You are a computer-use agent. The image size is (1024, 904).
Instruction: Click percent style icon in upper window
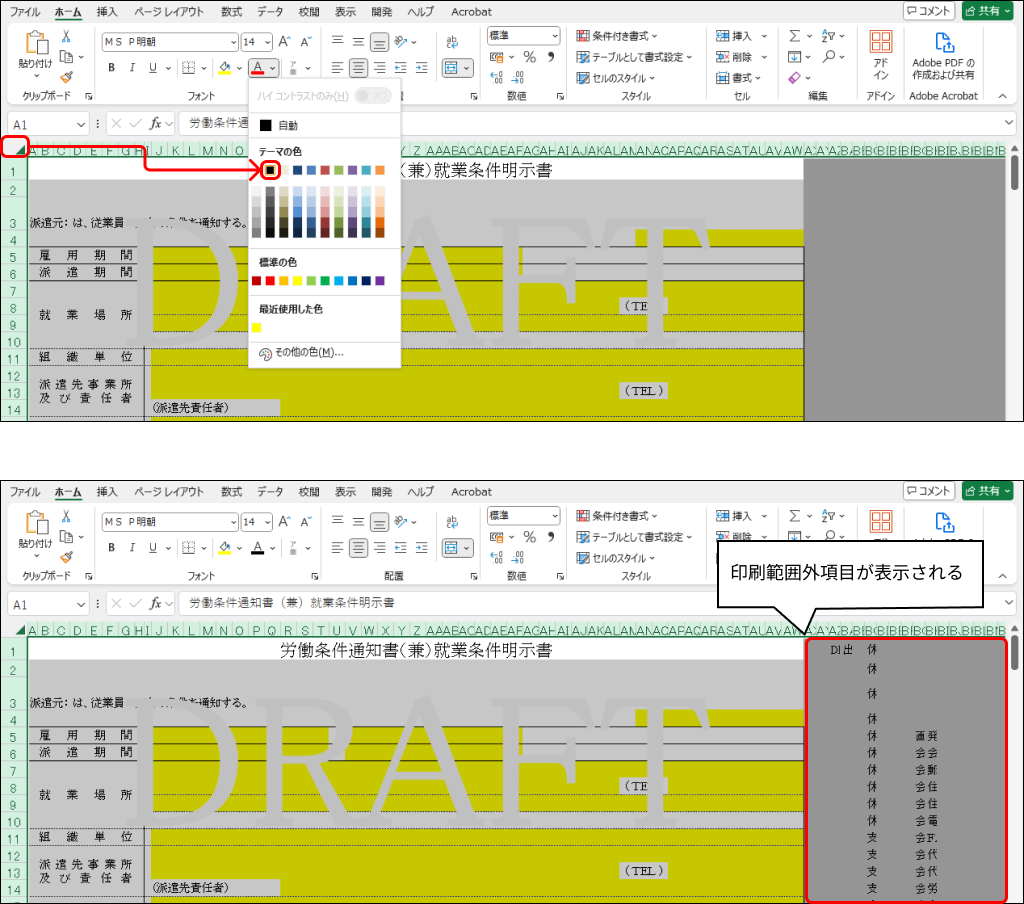click(530, 57)
